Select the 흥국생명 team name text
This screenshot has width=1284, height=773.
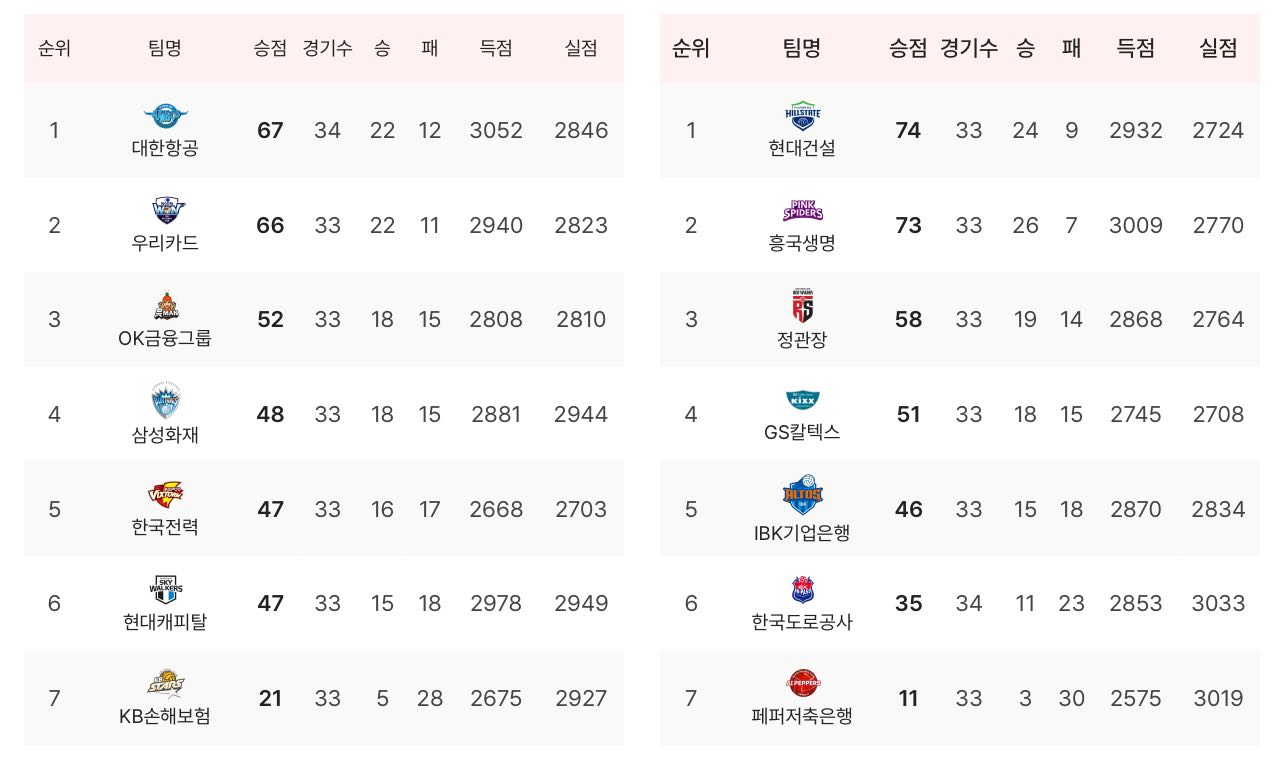802,243
